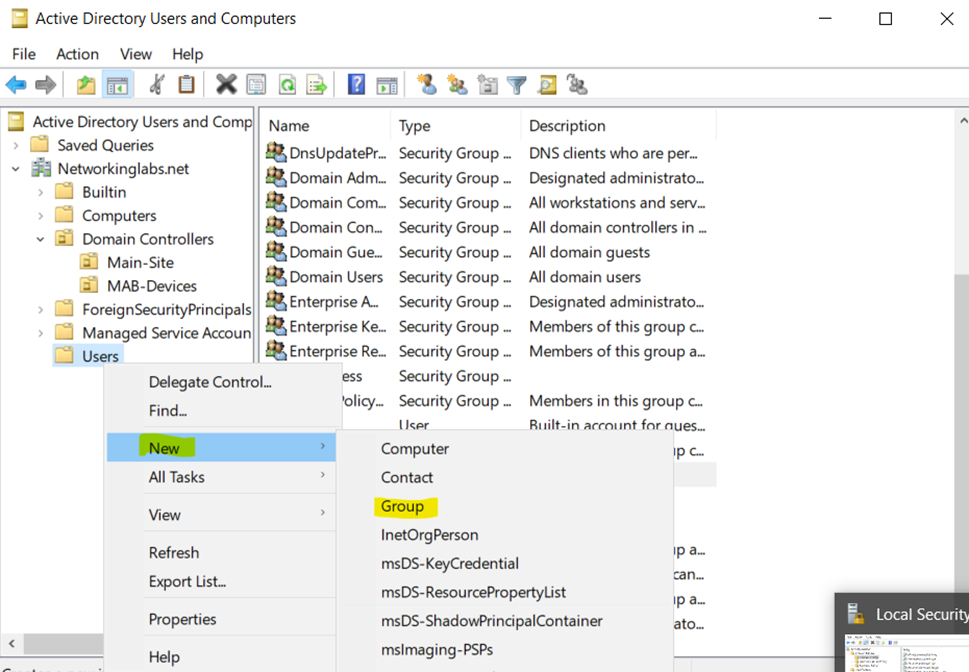The width and height of the screenshot is (969, 672).
Task: Select msDS-KeyCredential in New submenu
Action: (505, 563)
